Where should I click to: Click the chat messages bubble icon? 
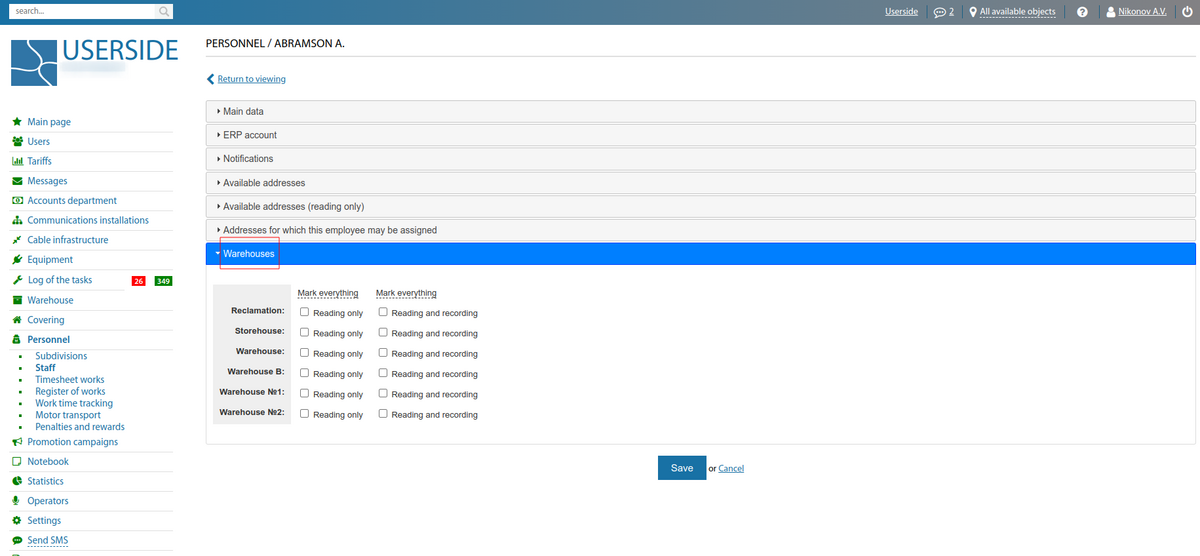[939, 12]
